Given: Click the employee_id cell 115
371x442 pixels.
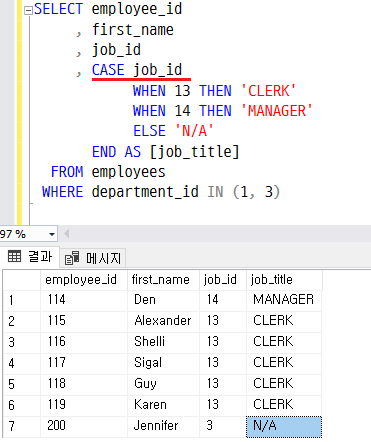Looking at the screenshot, I should (x=84, y=321).
